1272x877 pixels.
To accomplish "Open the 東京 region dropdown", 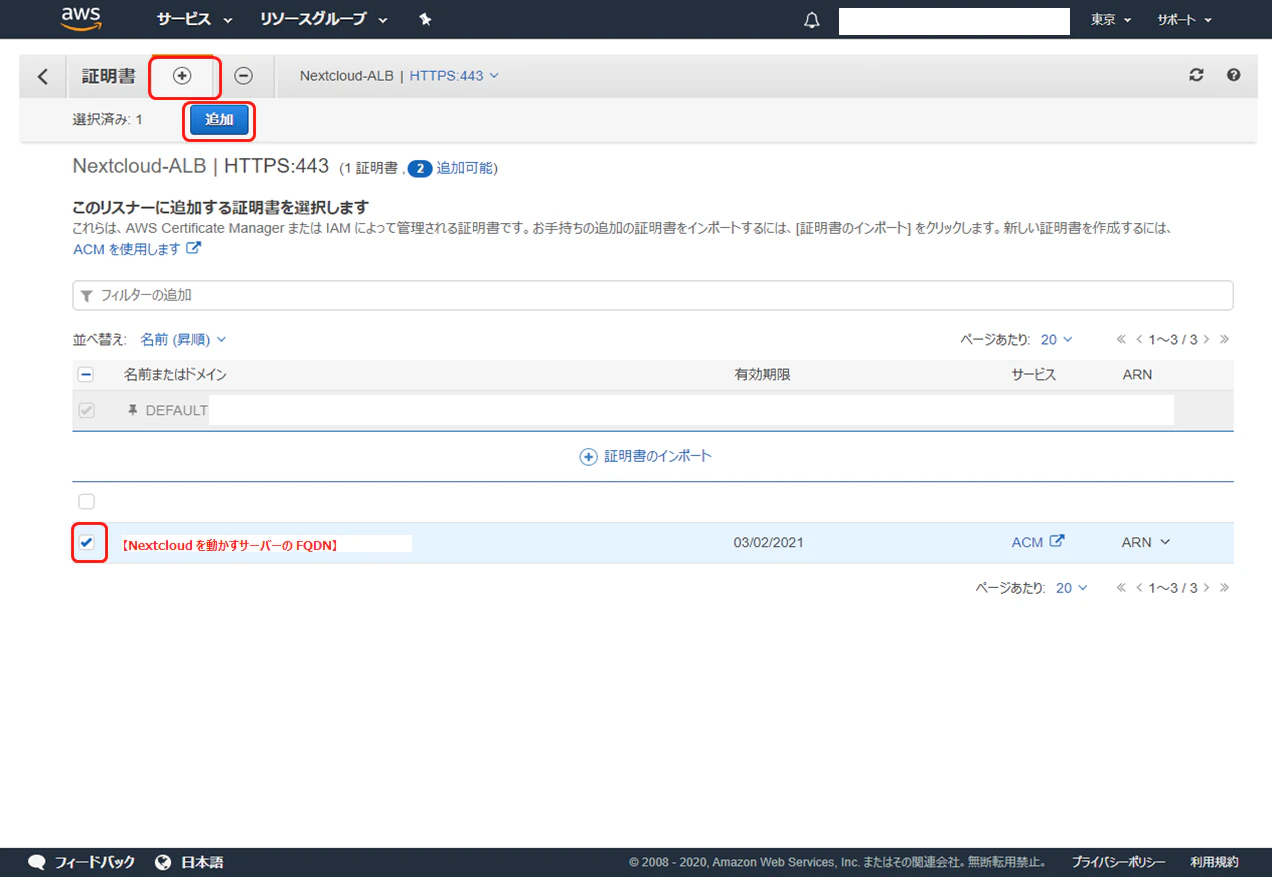I will click(1111, 20).
